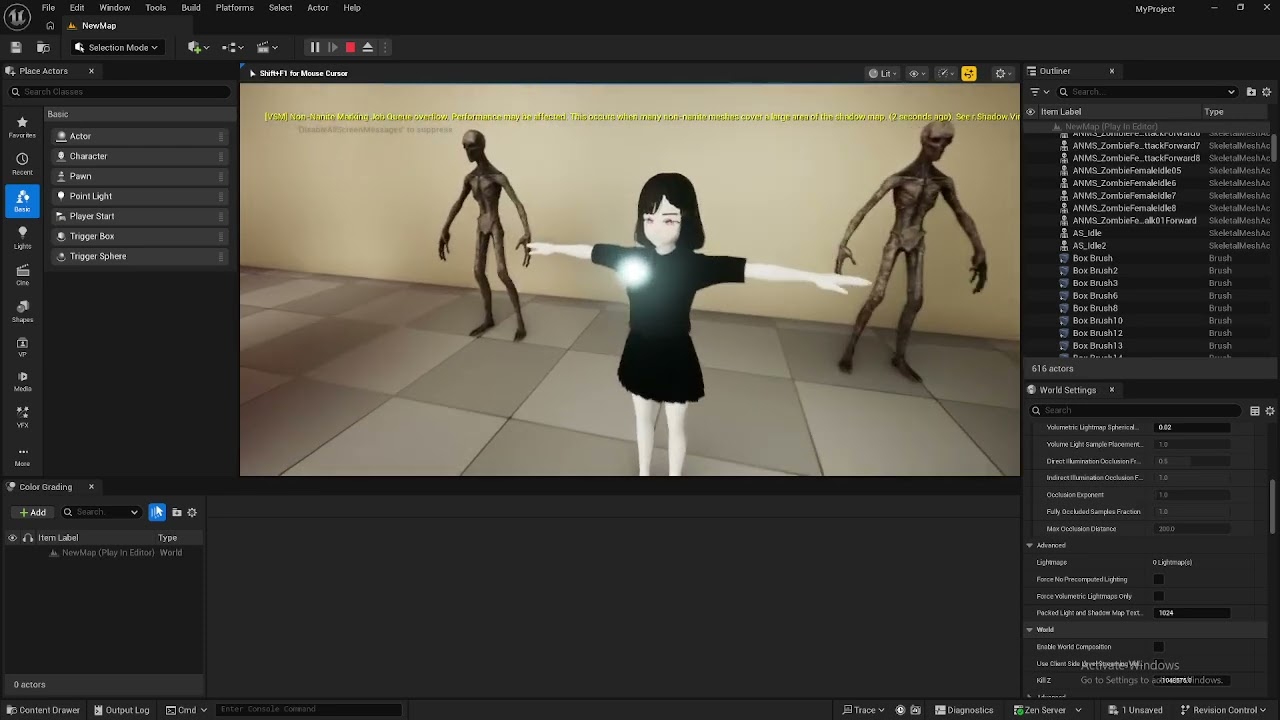Open the Lit view mode dropdown
The height and width of the screenshot is (720, 1280).
point(881,73)
